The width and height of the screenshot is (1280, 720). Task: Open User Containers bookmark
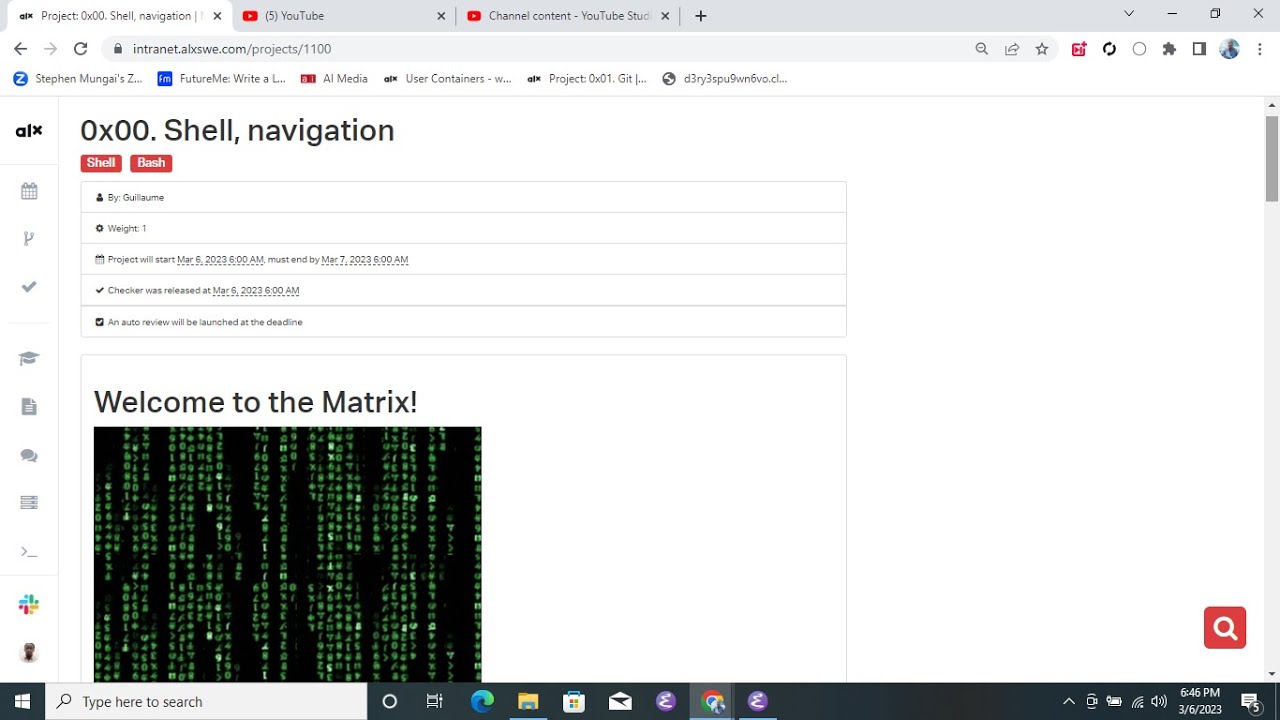[x=448, y=78]
